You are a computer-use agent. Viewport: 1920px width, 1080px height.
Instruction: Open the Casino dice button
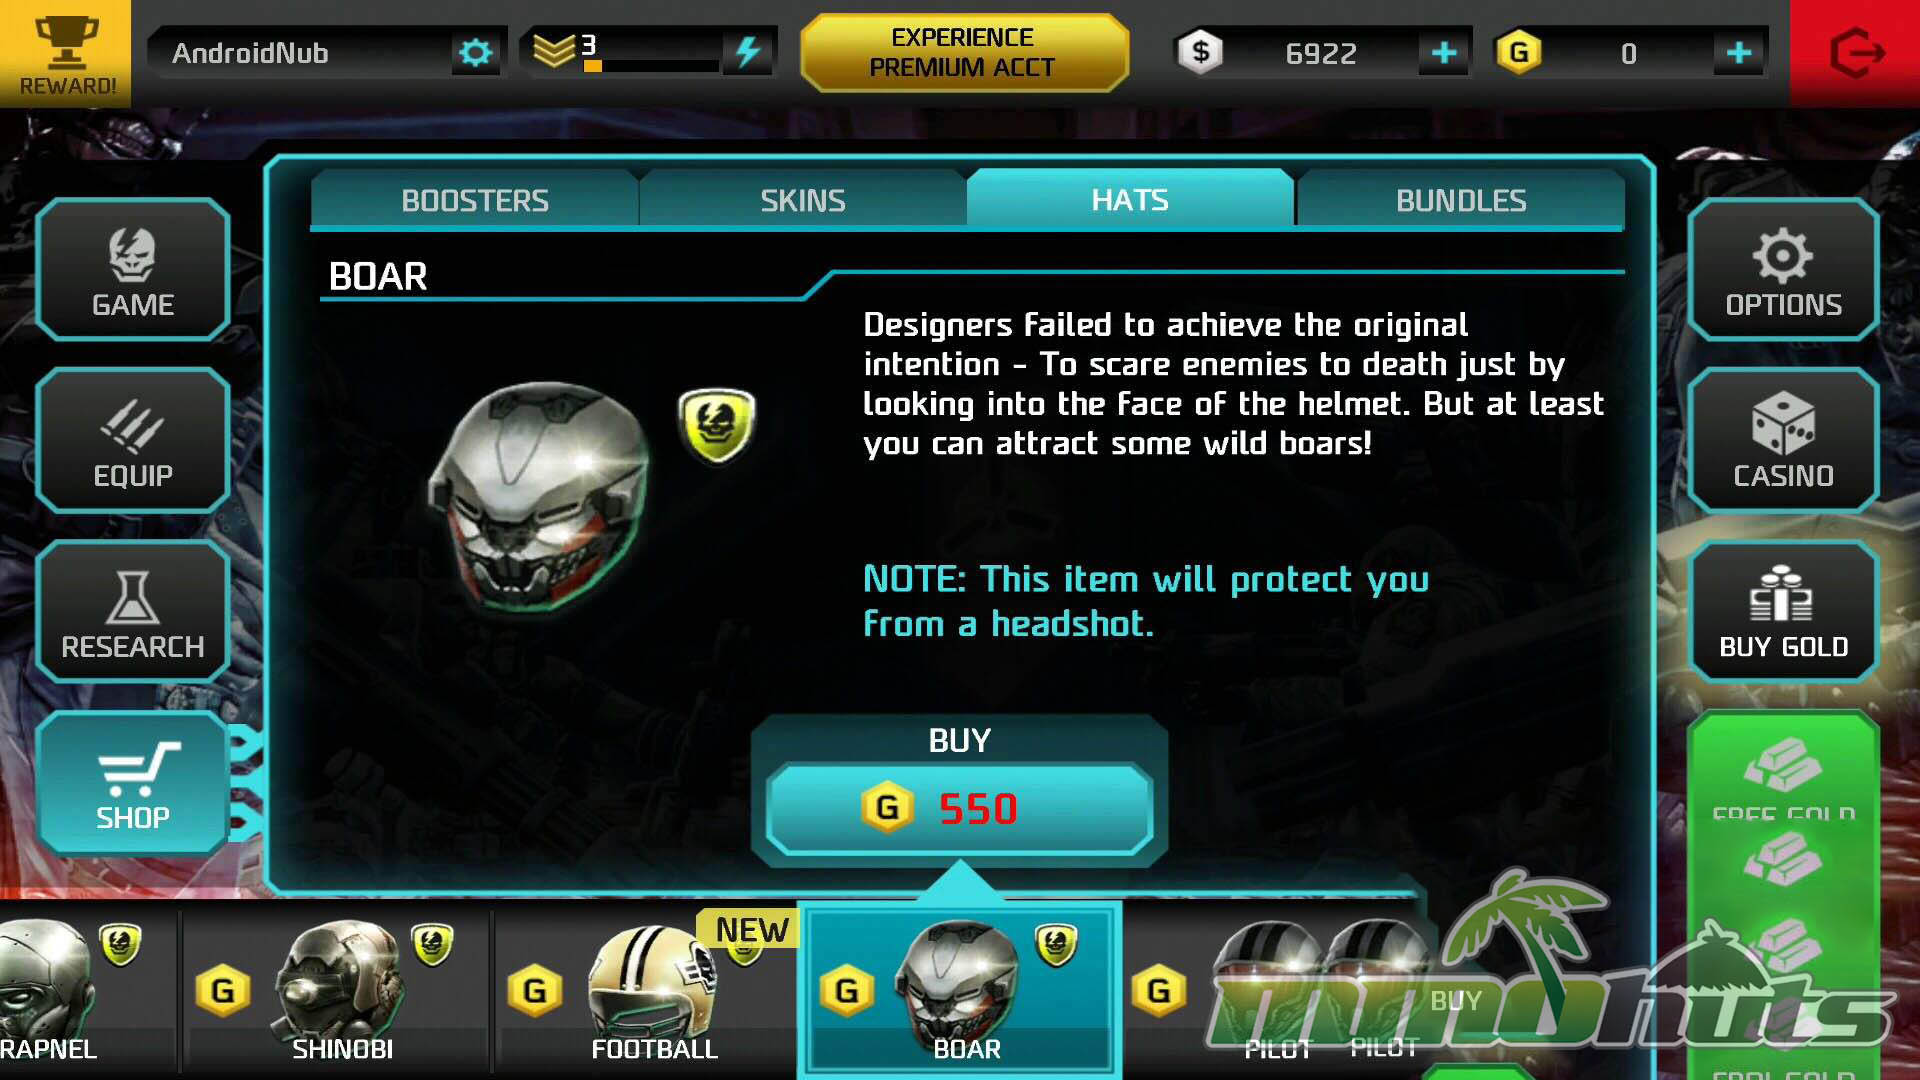click(x=1783, y=441)
